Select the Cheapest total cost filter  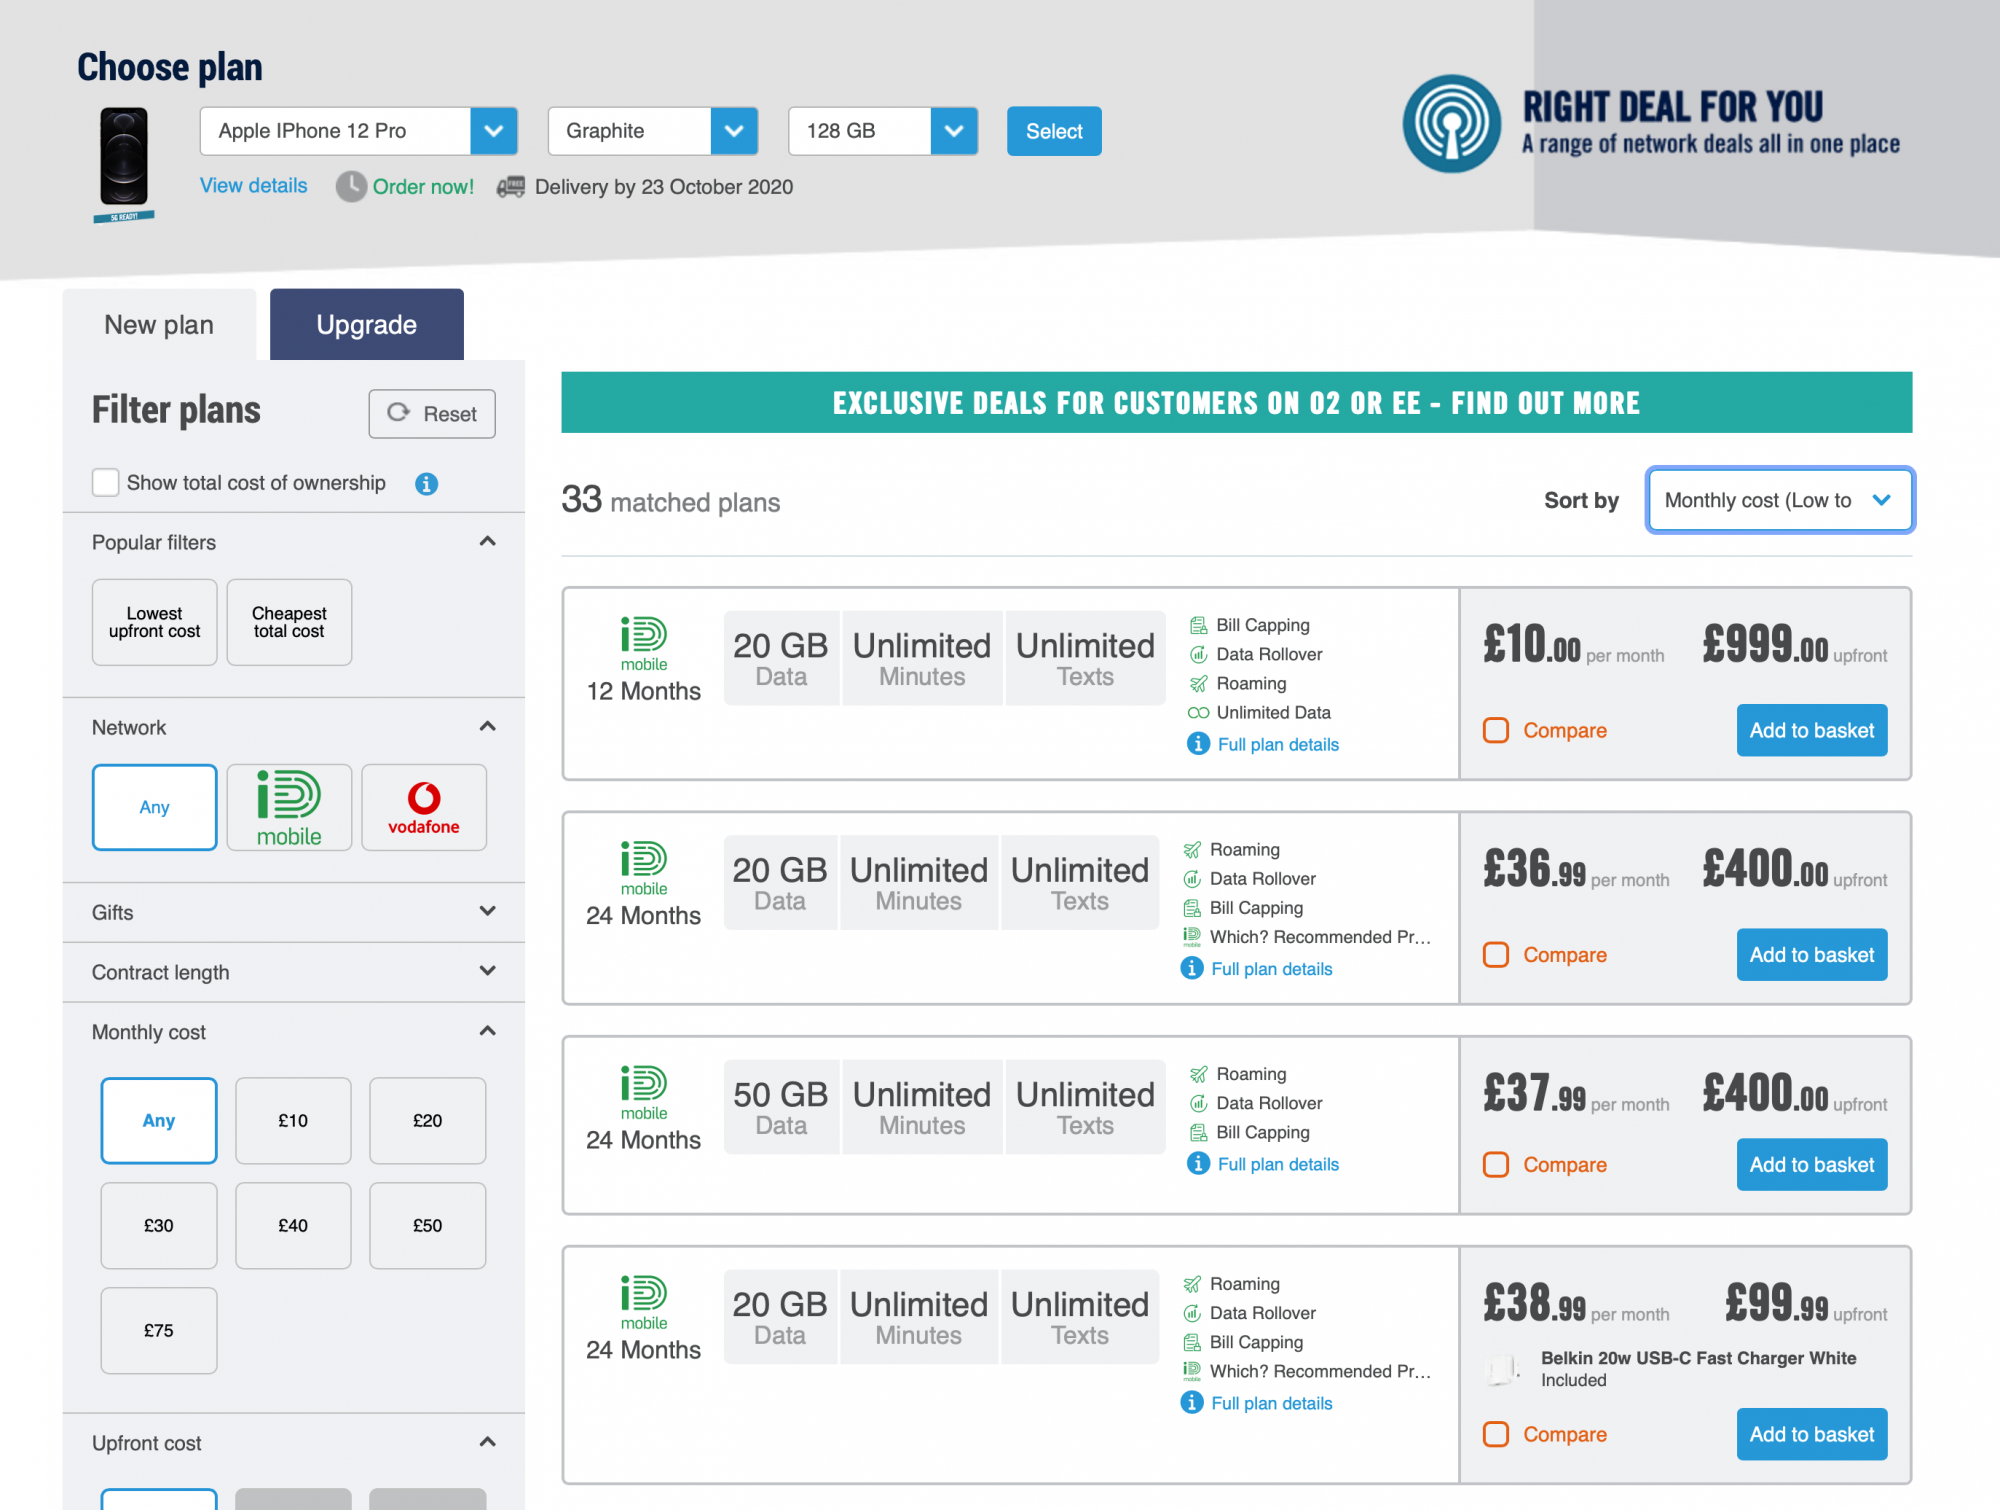pos(289,622)
